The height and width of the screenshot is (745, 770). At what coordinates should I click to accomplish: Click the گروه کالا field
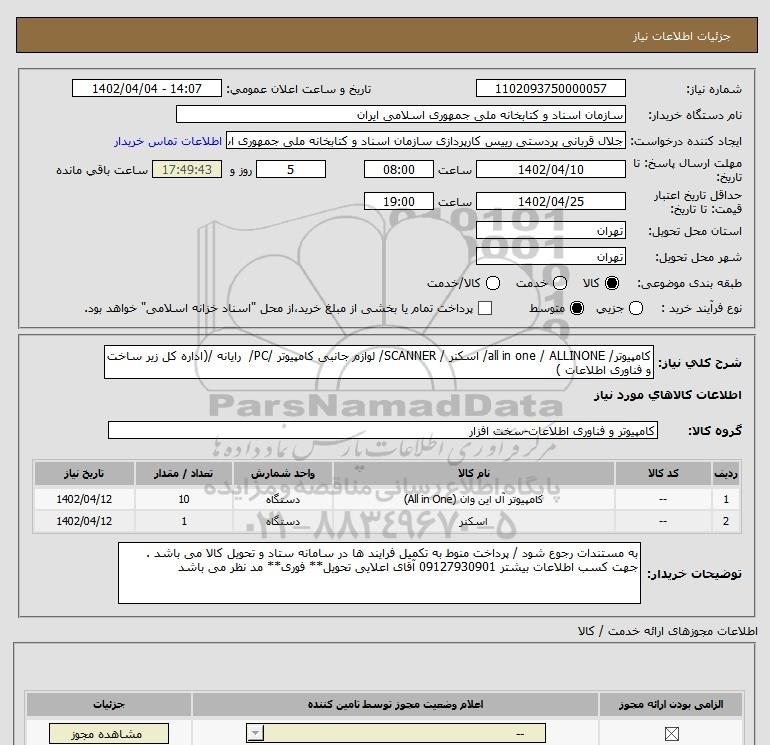[x=383, y=431]
